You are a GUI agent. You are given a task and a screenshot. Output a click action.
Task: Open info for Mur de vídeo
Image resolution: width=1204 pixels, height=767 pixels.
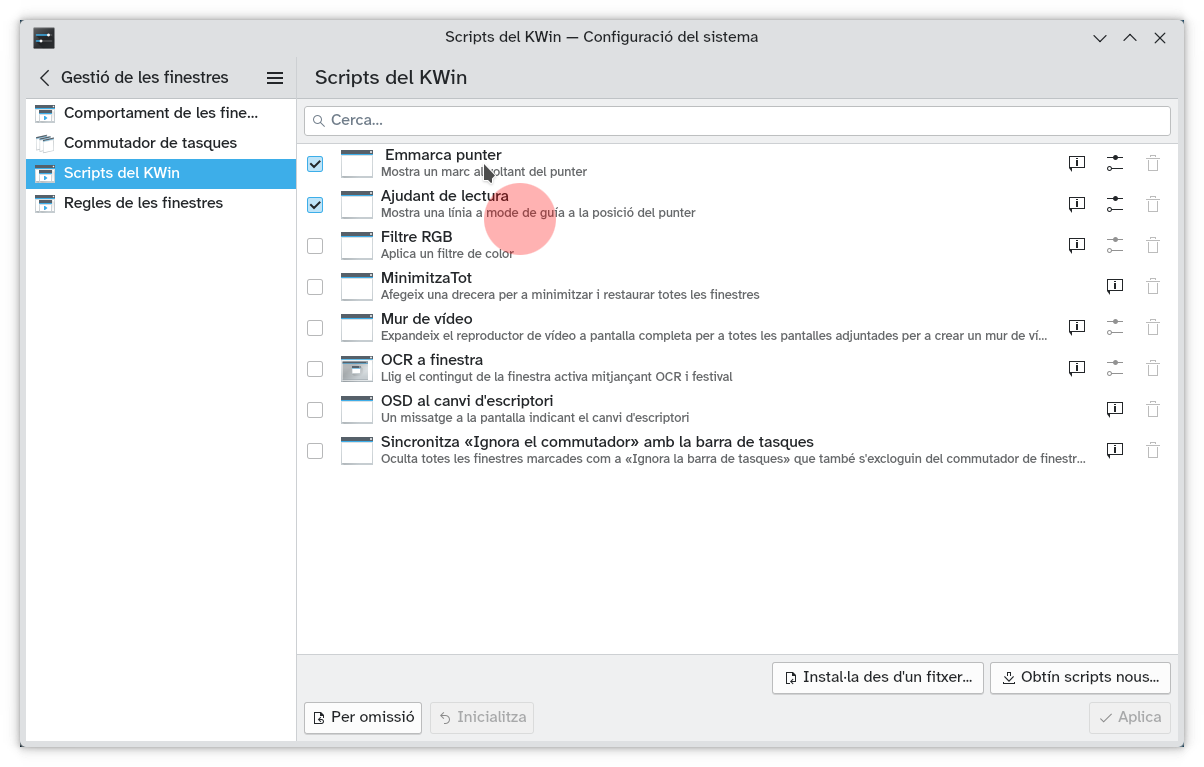(x=1077, y=327)
